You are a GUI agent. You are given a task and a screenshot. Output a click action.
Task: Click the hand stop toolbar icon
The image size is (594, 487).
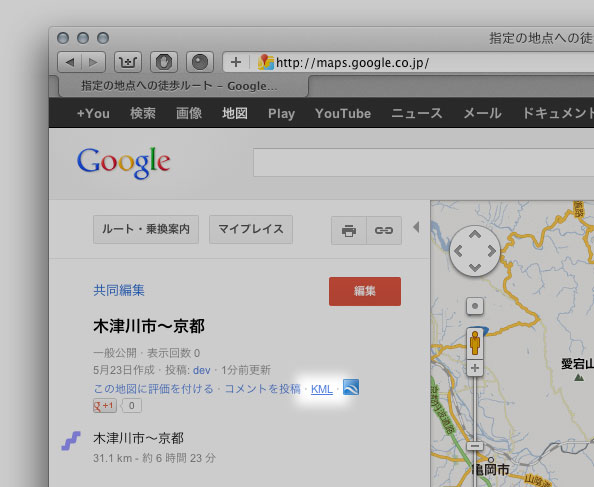(x=164, y=62)
